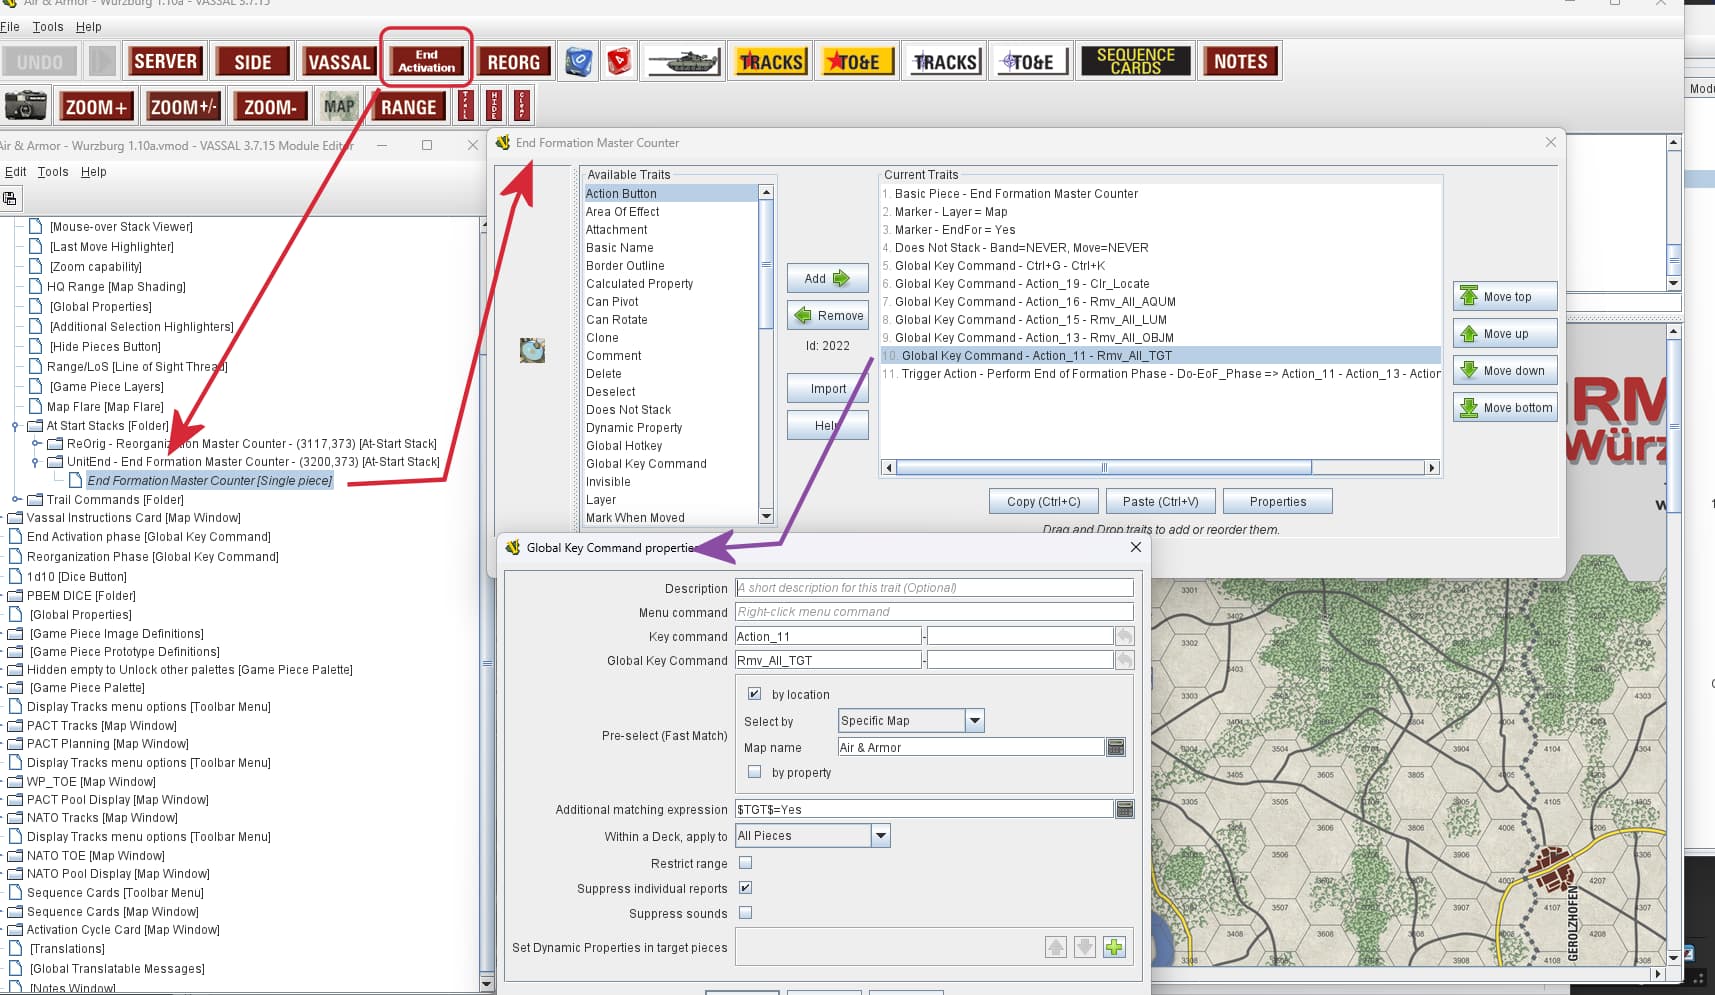Check the Restrict range checkbox
Image resolution: width=1715 pixels, height=995 pixels.
pyautogui.click(x=745, y=862)
